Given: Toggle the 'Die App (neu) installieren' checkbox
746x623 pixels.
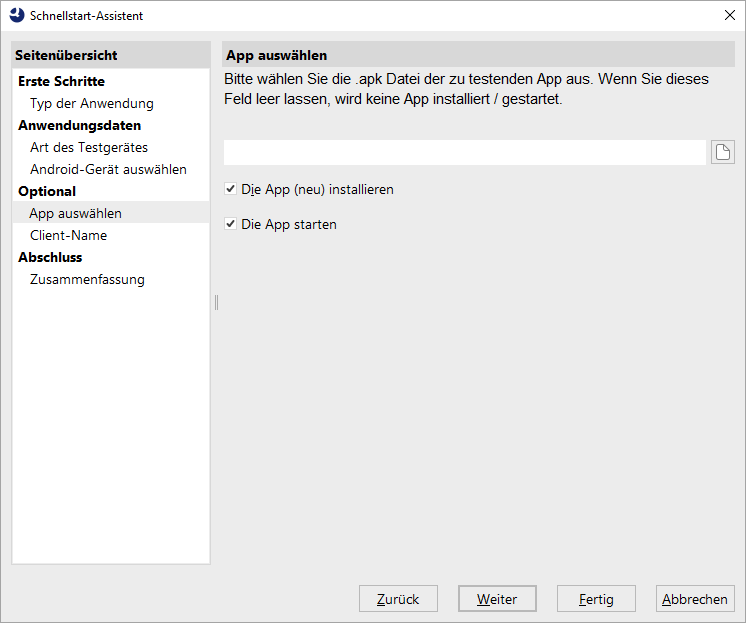Looking at the screenshot, I should 231,189.
